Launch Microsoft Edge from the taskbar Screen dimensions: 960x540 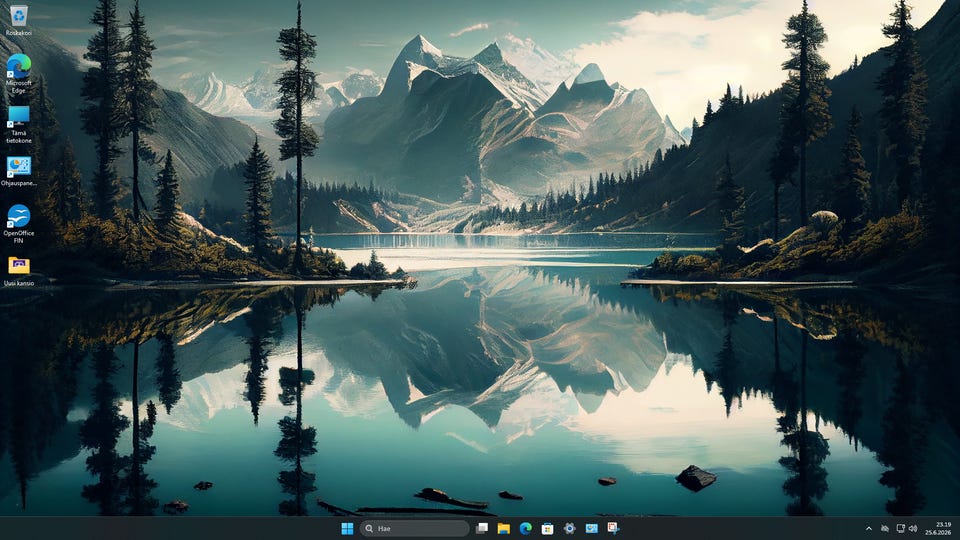click(x=525, y=528)
